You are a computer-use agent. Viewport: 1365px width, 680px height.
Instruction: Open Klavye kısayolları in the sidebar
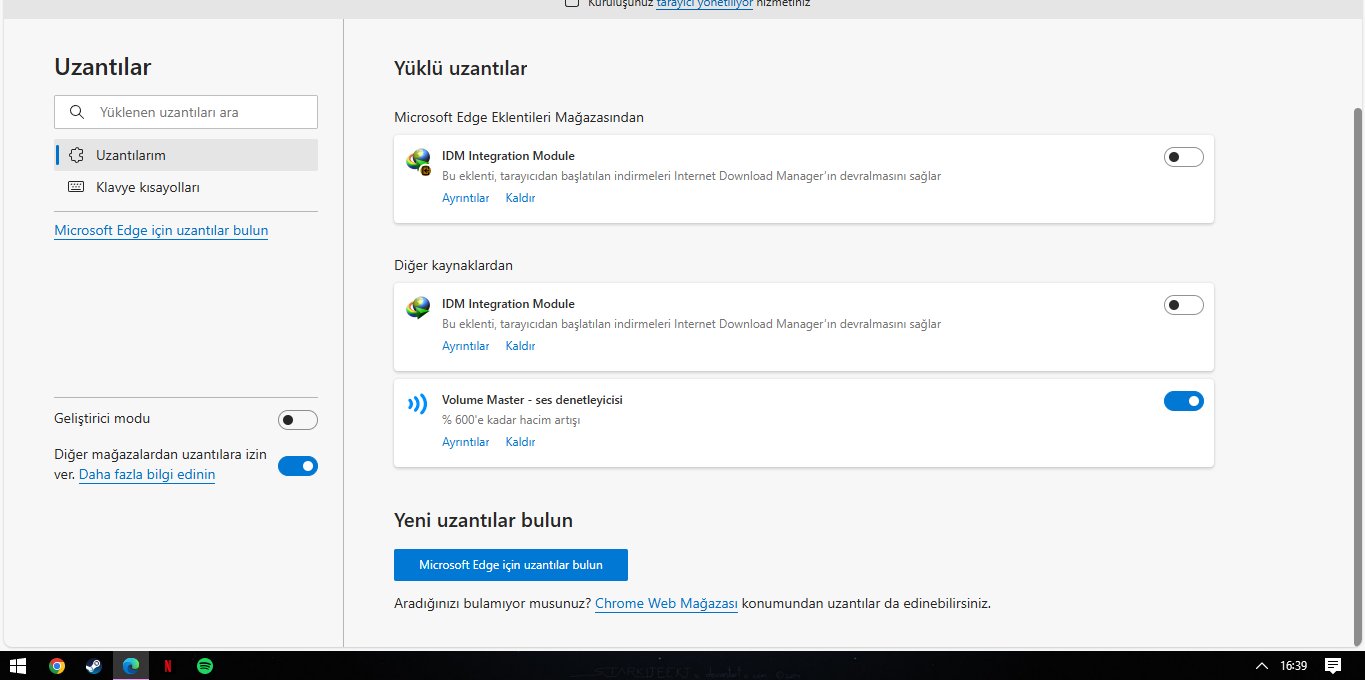click(x=186, y=187)
